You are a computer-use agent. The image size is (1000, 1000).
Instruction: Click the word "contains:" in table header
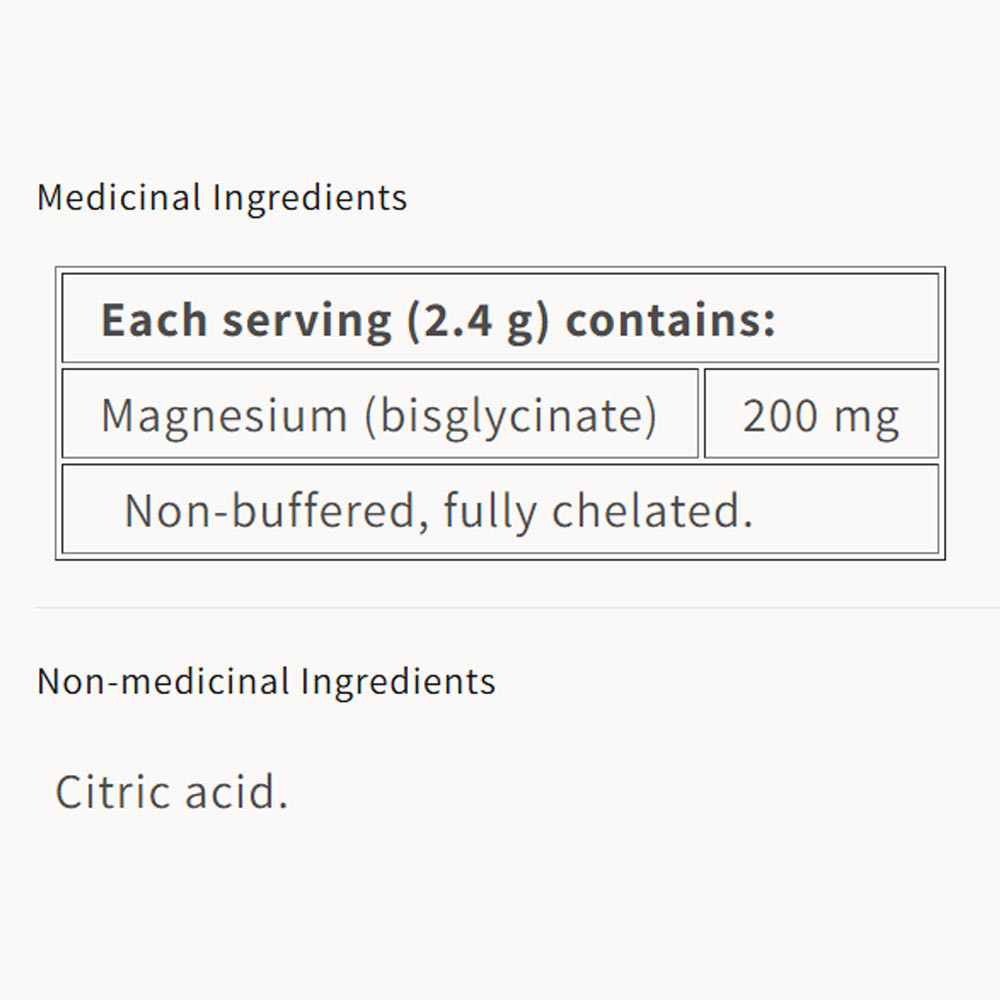(x=670, y=320)
